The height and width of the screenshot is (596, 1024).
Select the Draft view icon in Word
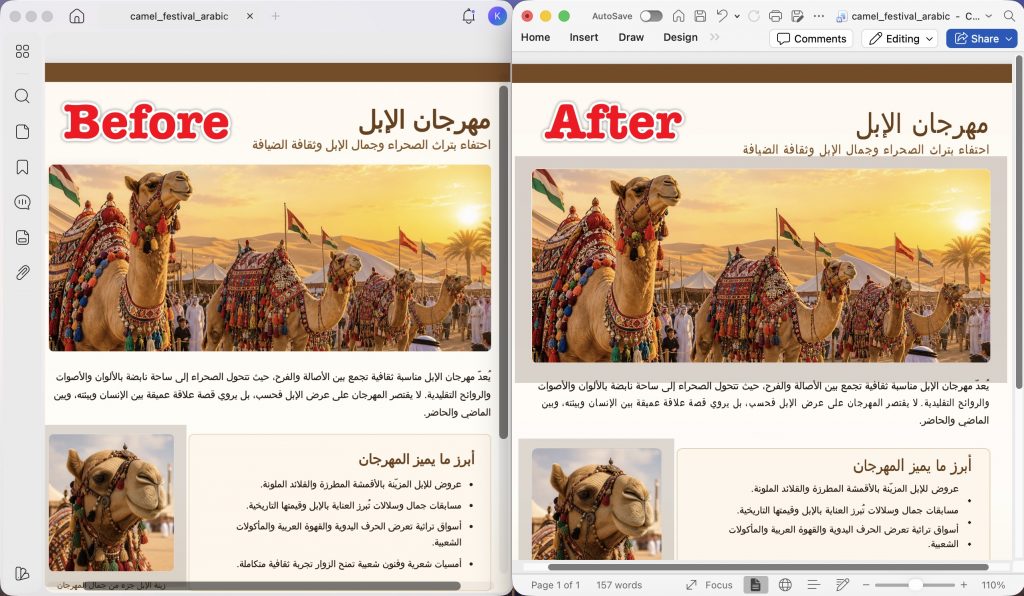click(842, 585)
